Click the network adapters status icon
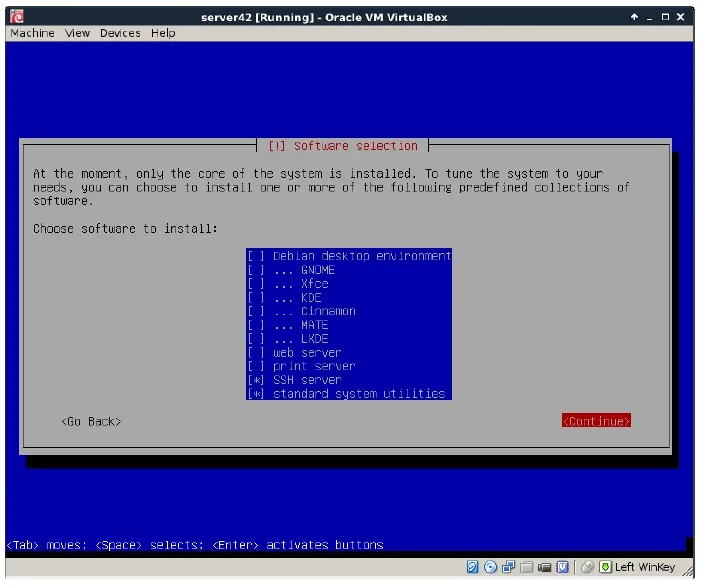This screenshot has height=587, width=703. [x=508, y=567]
